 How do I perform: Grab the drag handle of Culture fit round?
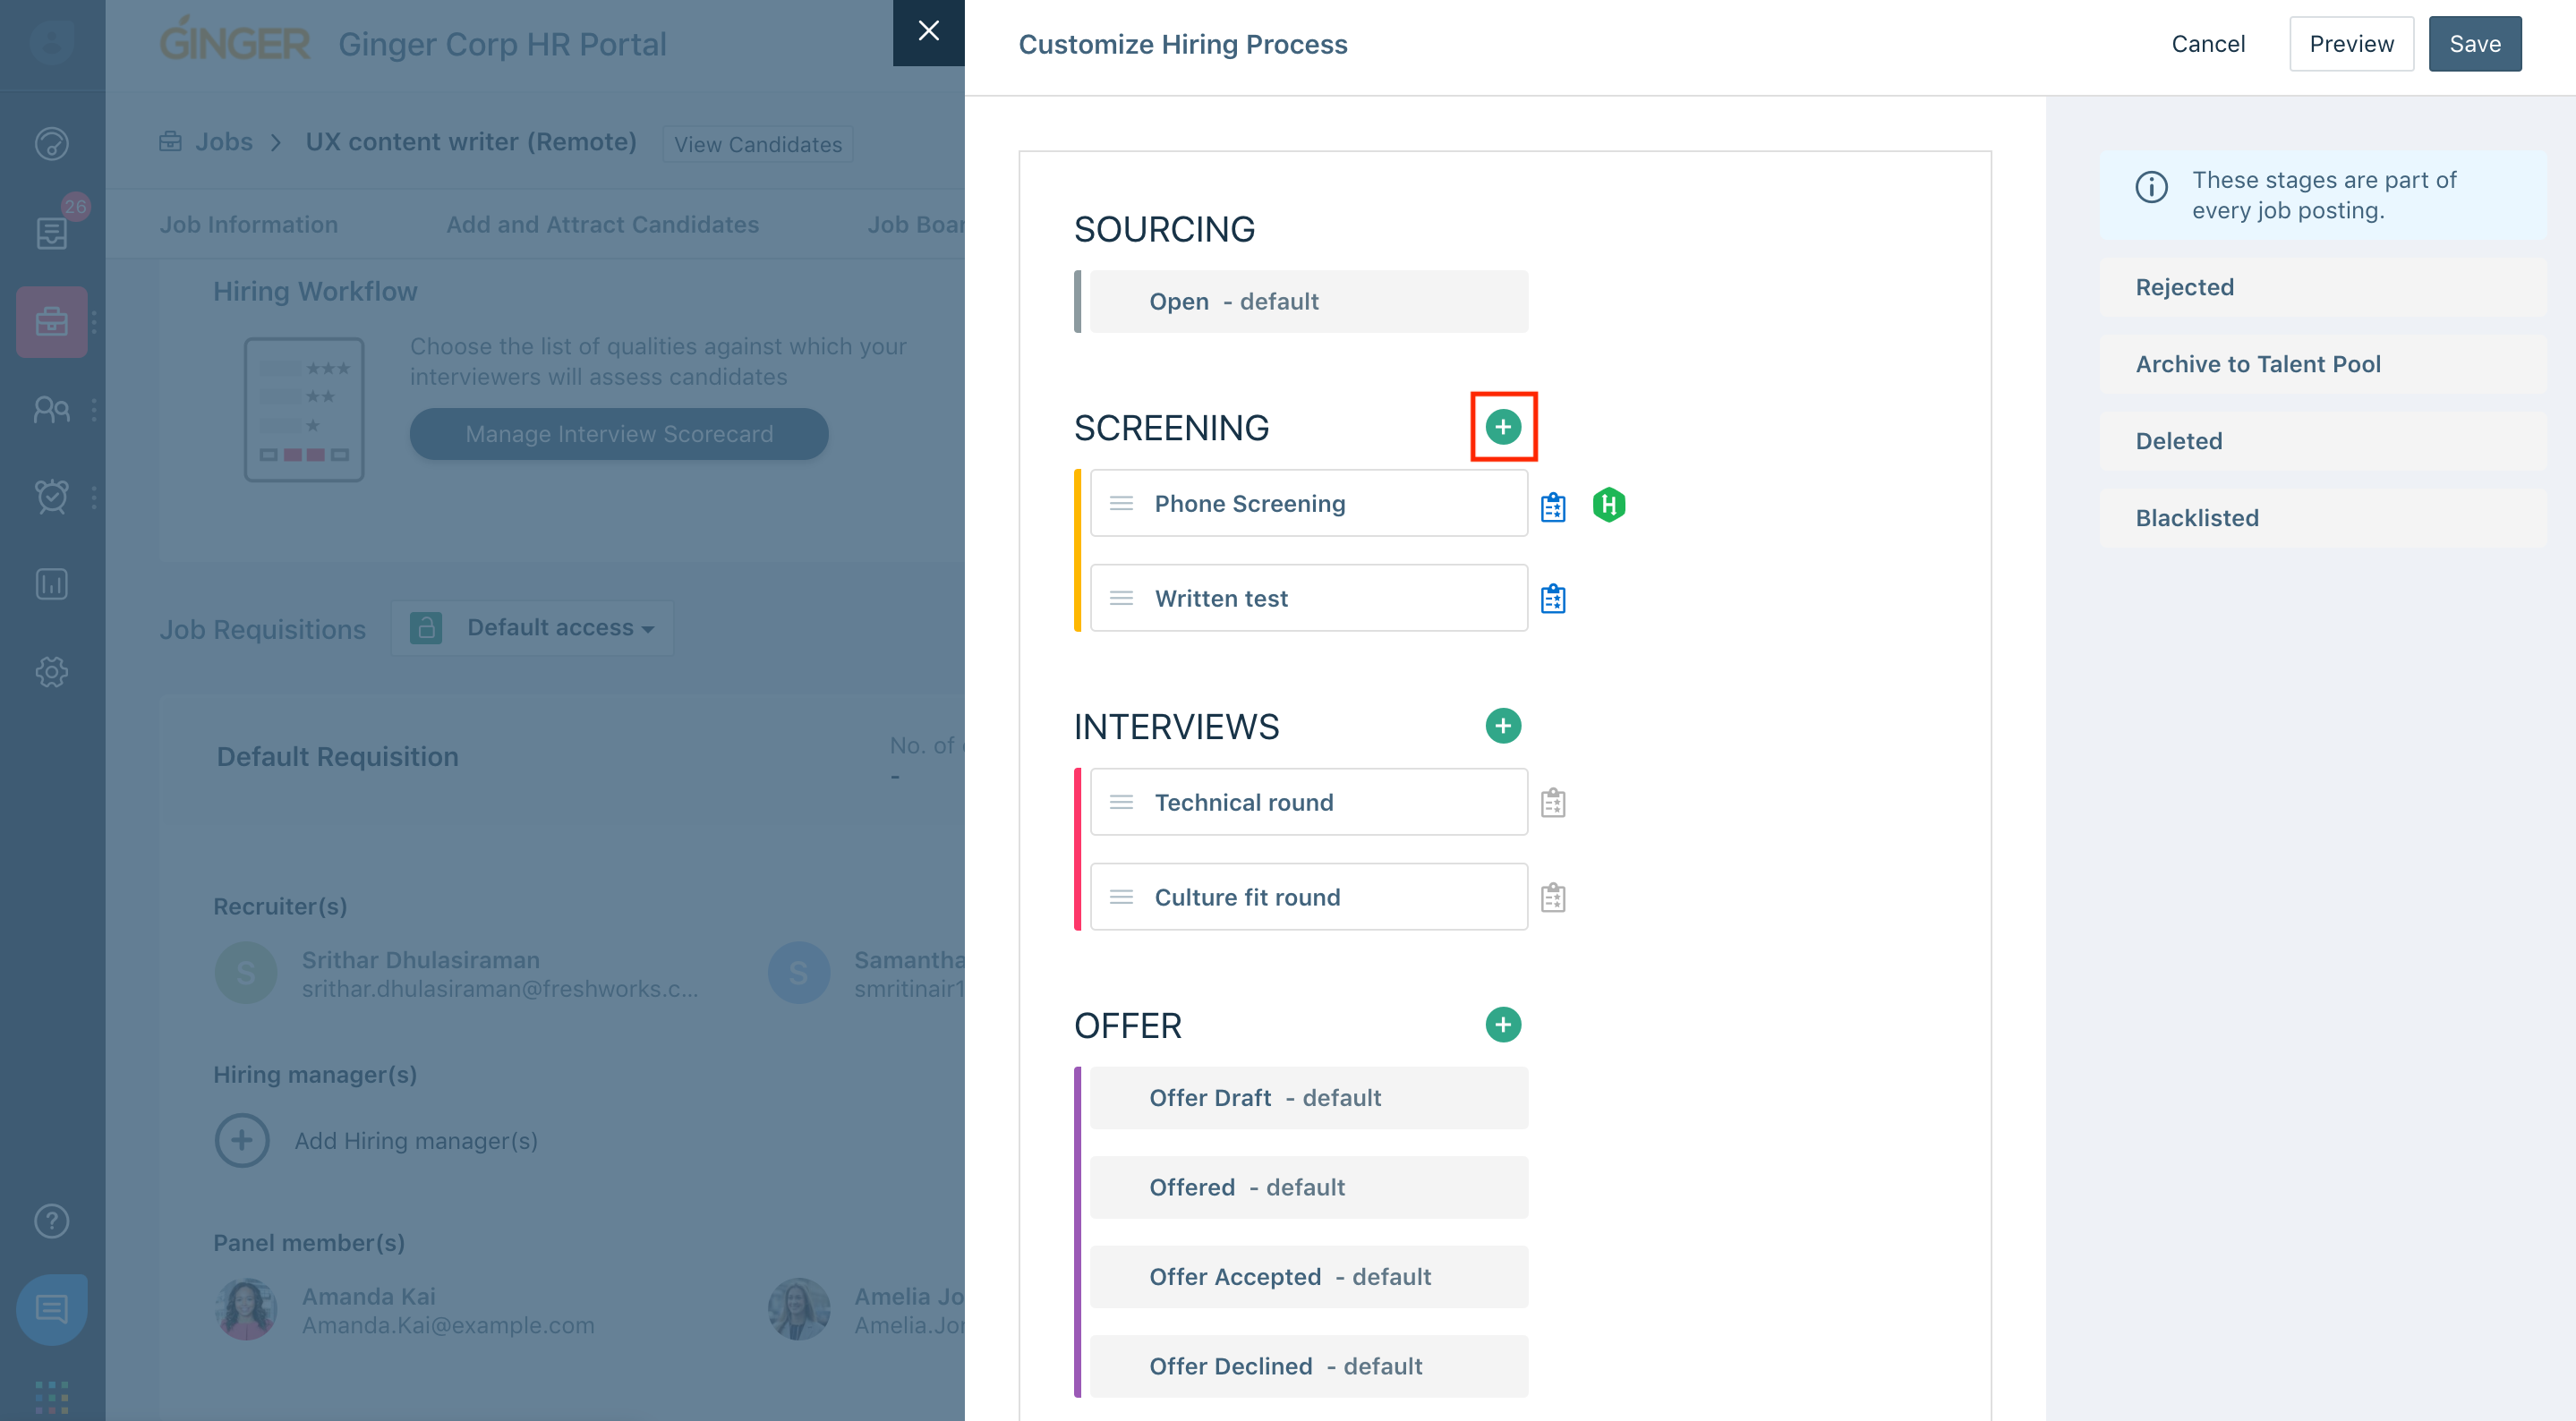tap(1122, 898)
